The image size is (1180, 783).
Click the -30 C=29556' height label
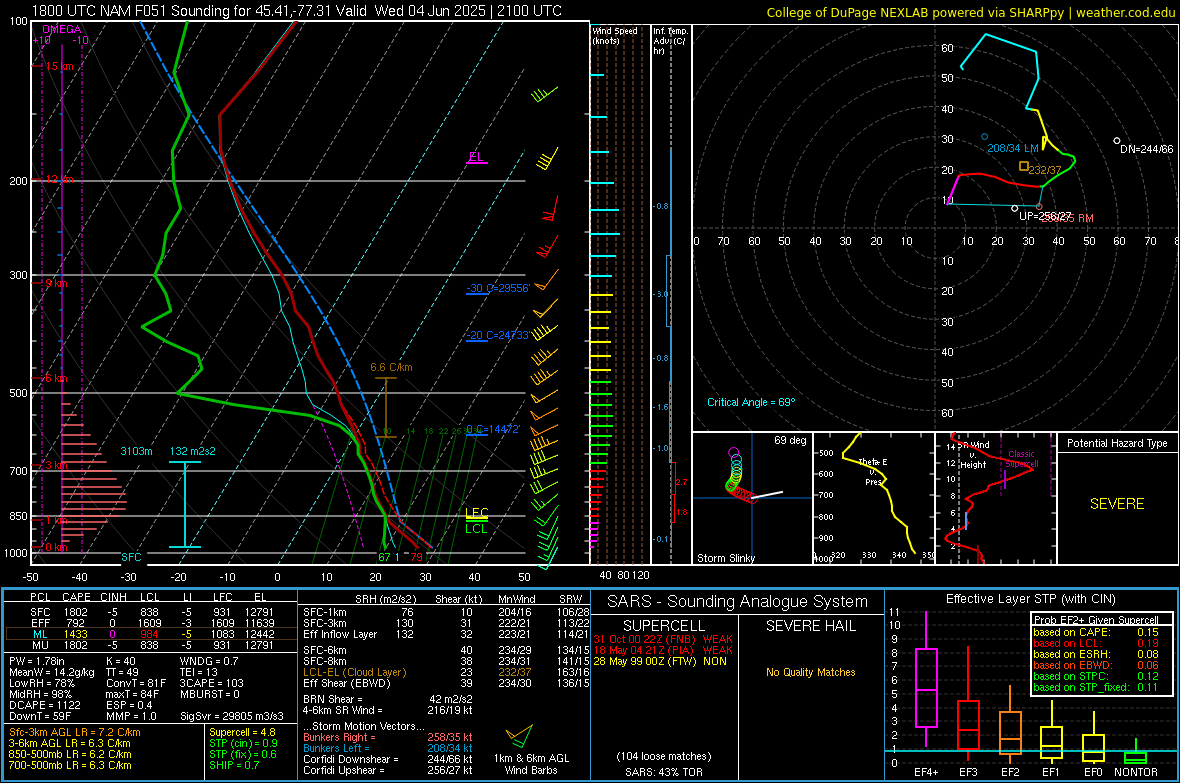[498, 288]
